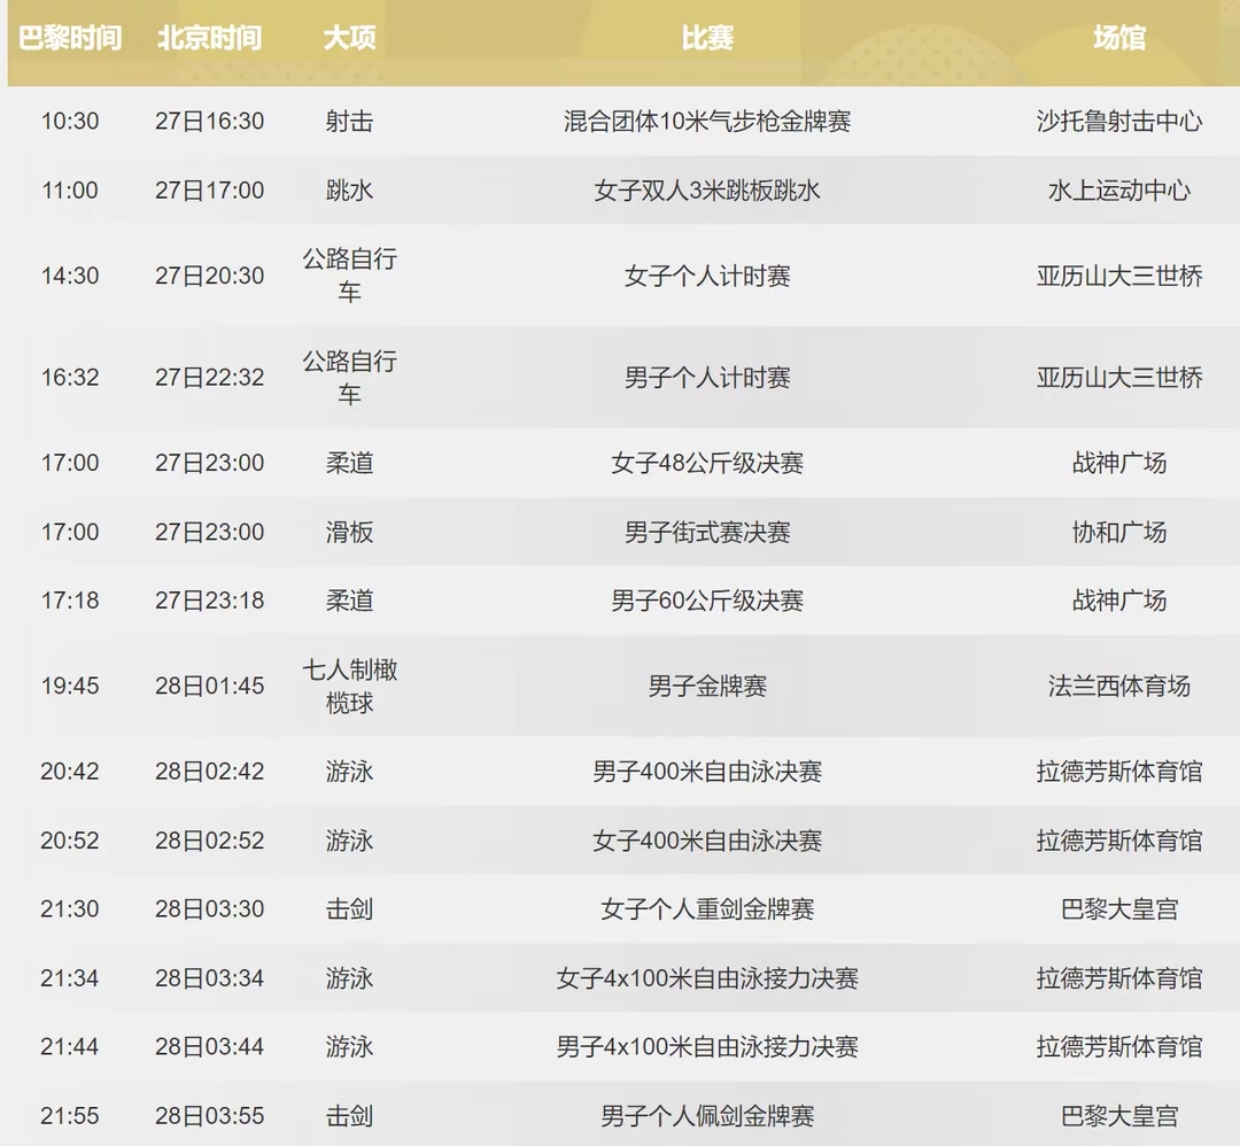Screen dimensions: 1240x1146
Task: Select the 大项 column header
Action: pyautogui.click(x=349, y=38)
